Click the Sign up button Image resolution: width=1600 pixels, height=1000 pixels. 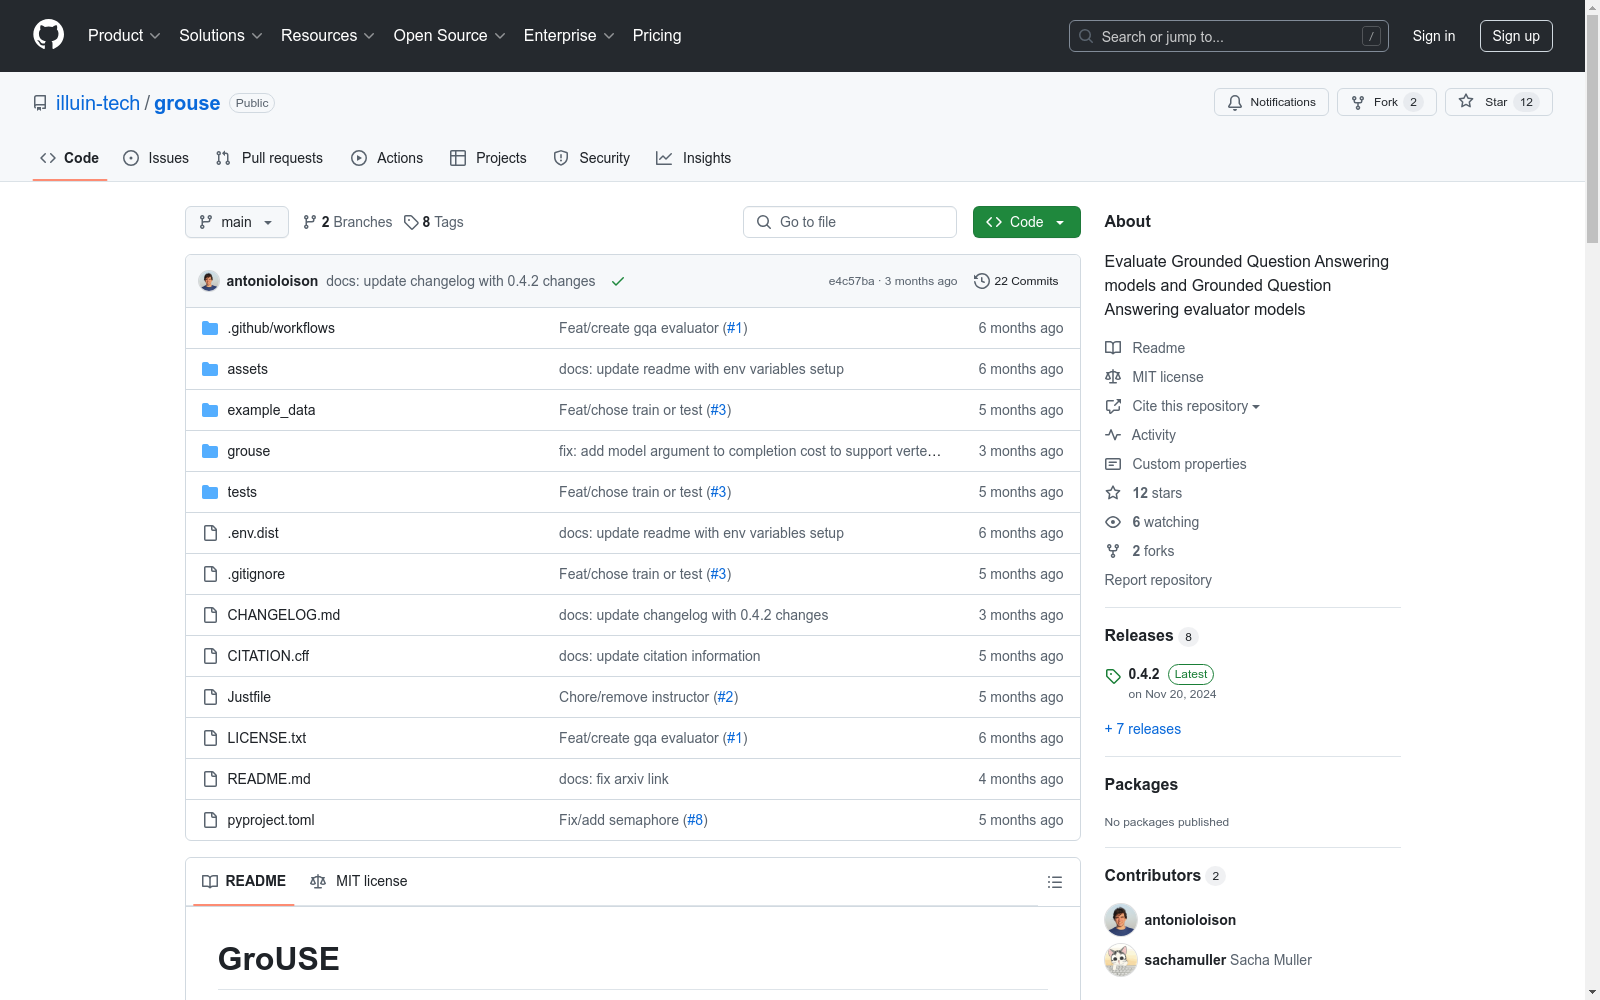(x=1516, y=36)
